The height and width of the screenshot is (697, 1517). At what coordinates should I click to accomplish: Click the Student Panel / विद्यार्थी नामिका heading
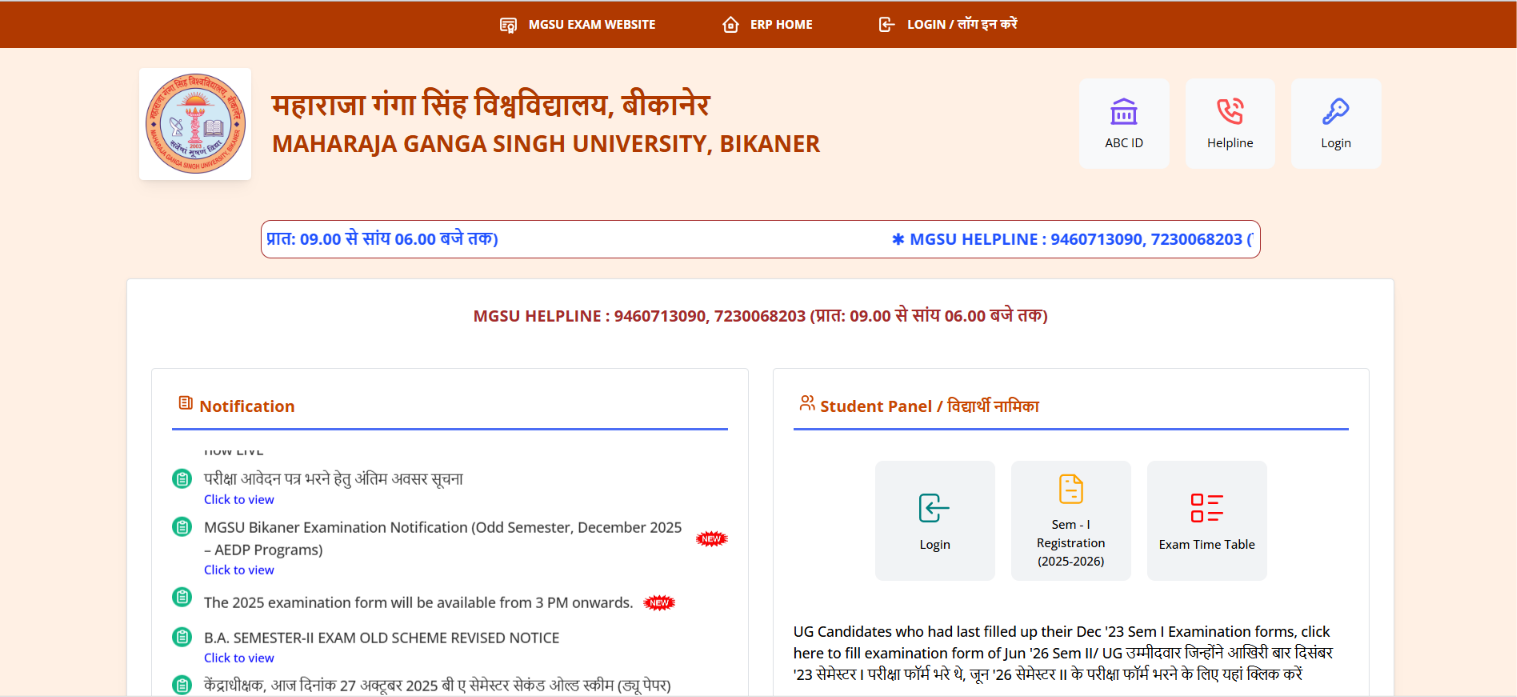click(929, 406)
